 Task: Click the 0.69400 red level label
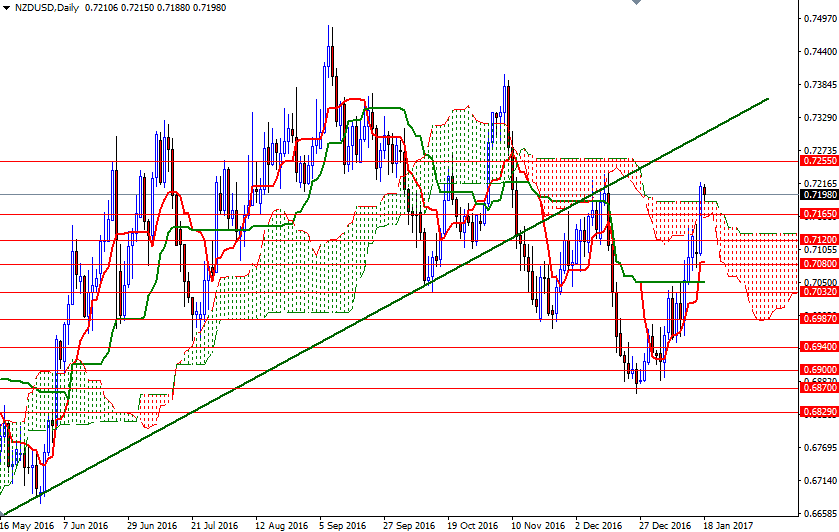819,347
